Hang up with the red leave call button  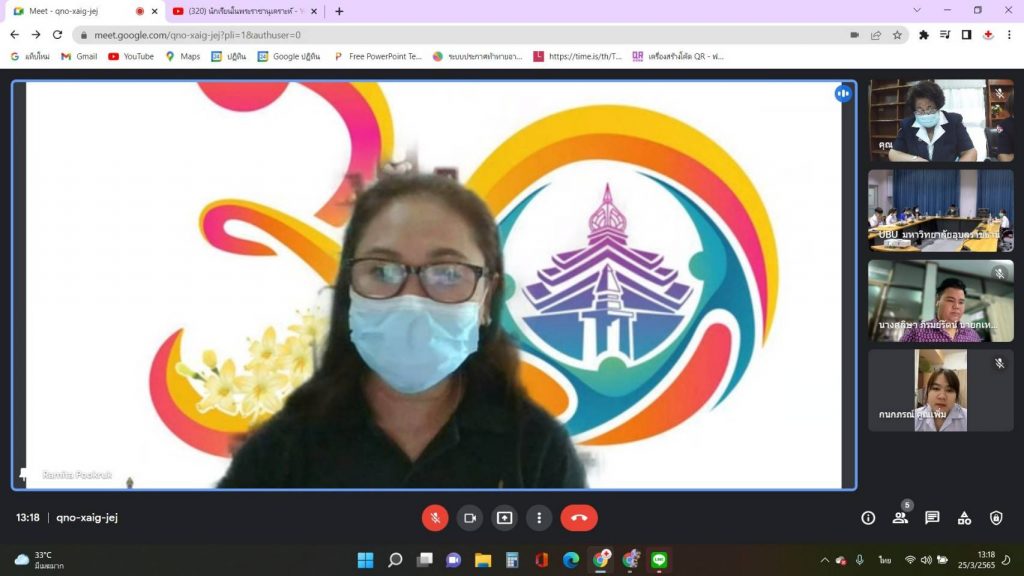coord(579,518)
